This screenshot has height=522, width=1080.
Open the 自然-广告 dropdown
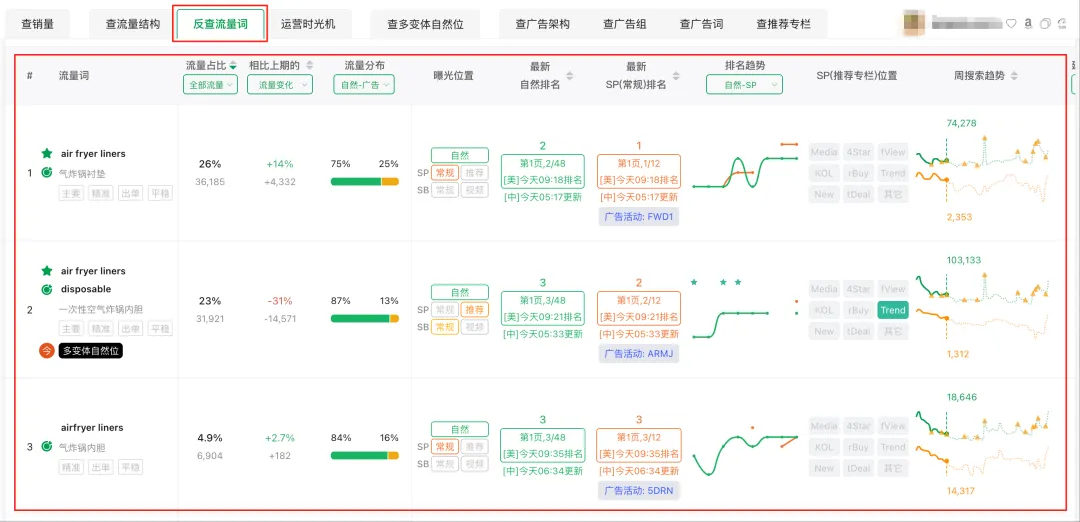364,85
